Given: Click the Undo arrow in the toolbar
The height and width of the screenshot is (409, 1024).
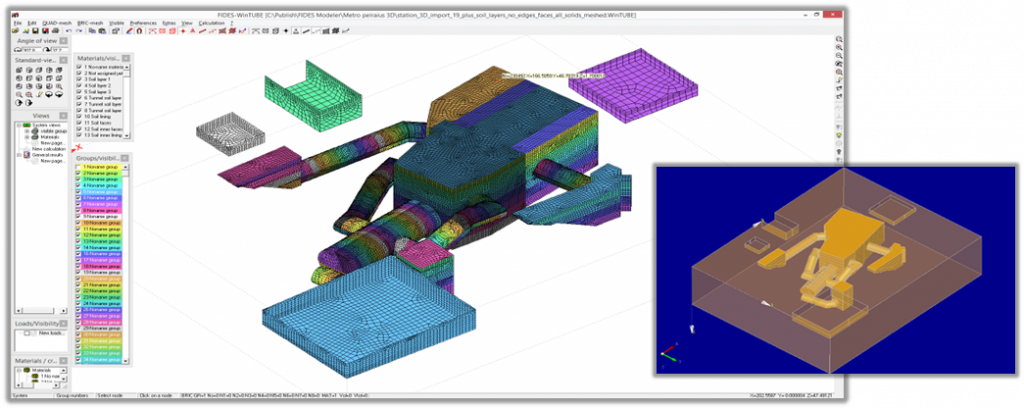Looking at the screenshot, I should [68, 31].
